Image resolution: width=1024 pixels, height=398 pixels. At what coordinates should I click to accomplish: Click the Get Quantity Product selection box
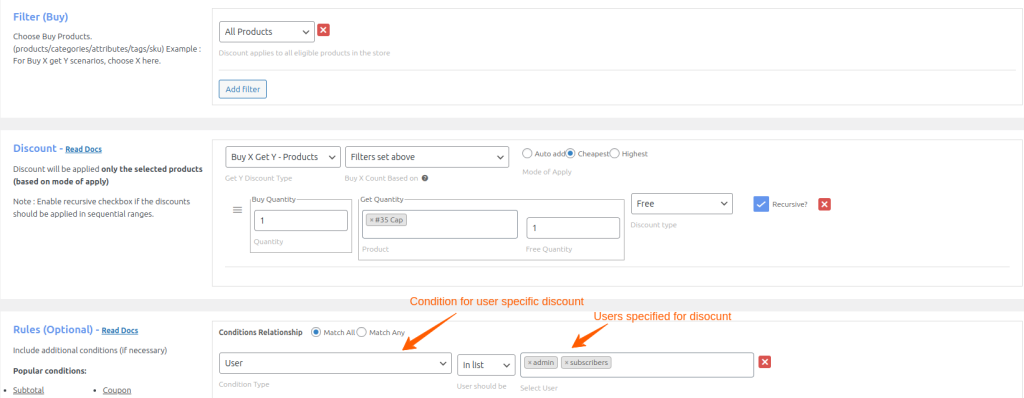440,224
